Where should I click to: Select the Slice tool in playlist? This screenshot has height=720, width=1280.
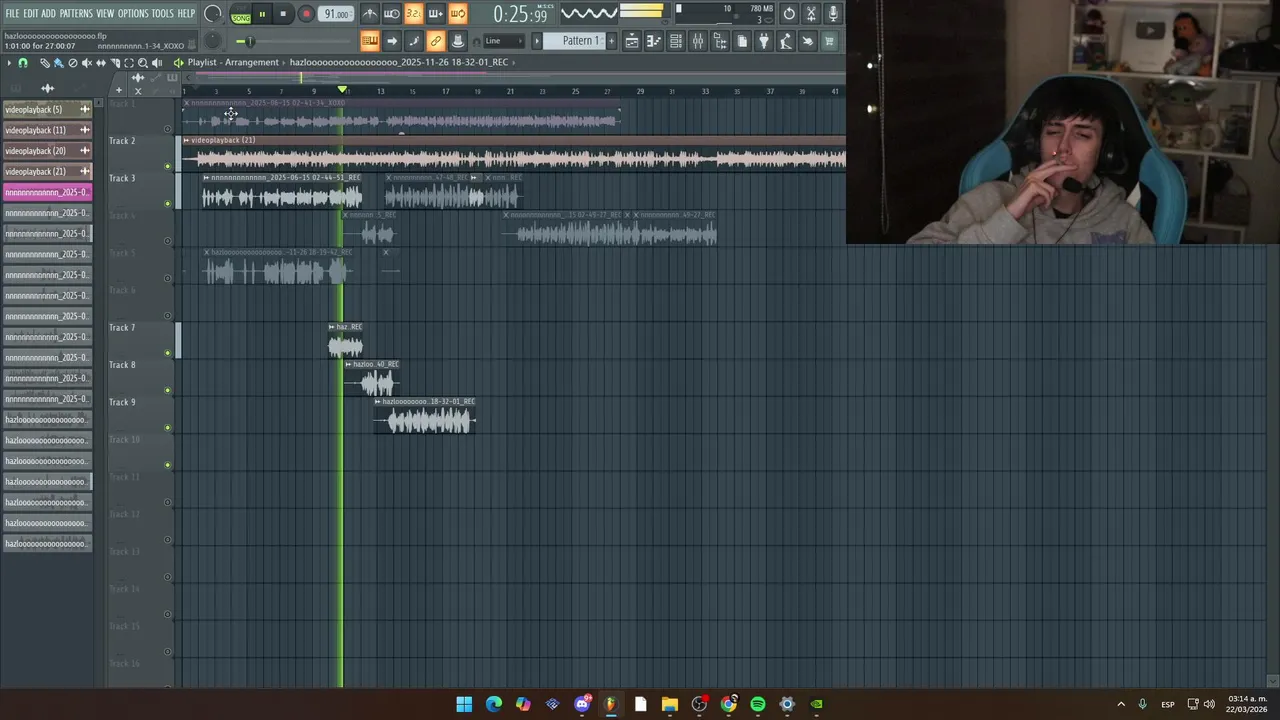pyautogui.click(x=115, y=63)
